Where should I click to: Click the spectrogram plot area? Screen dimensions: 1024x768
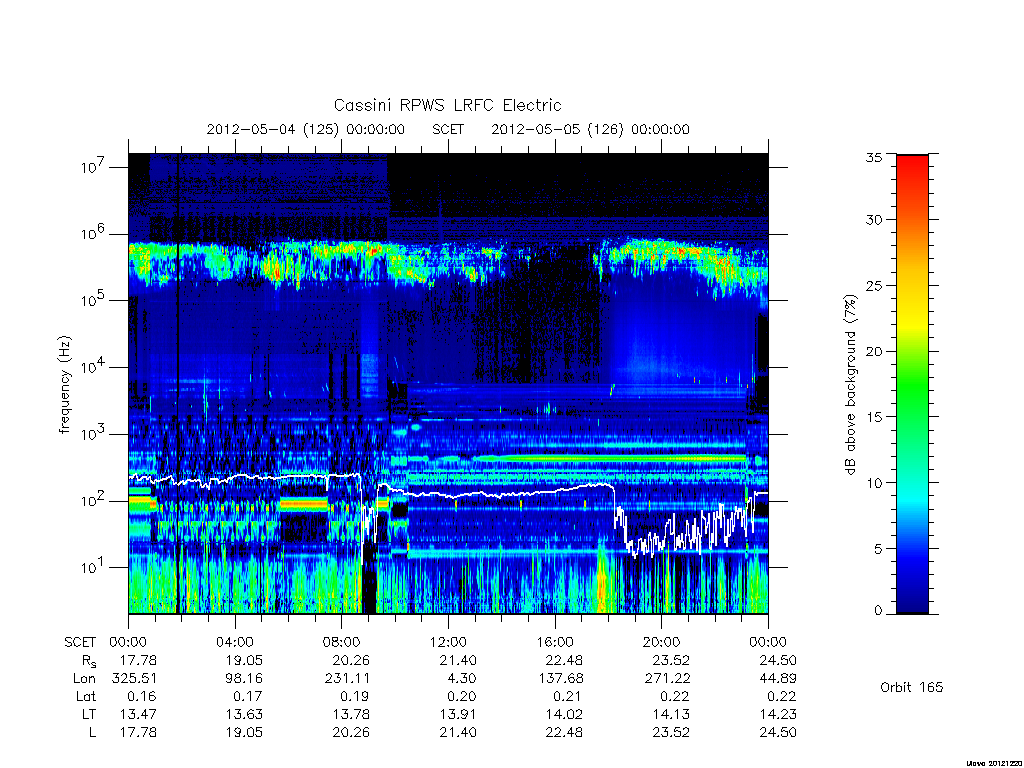coord(448,383)
